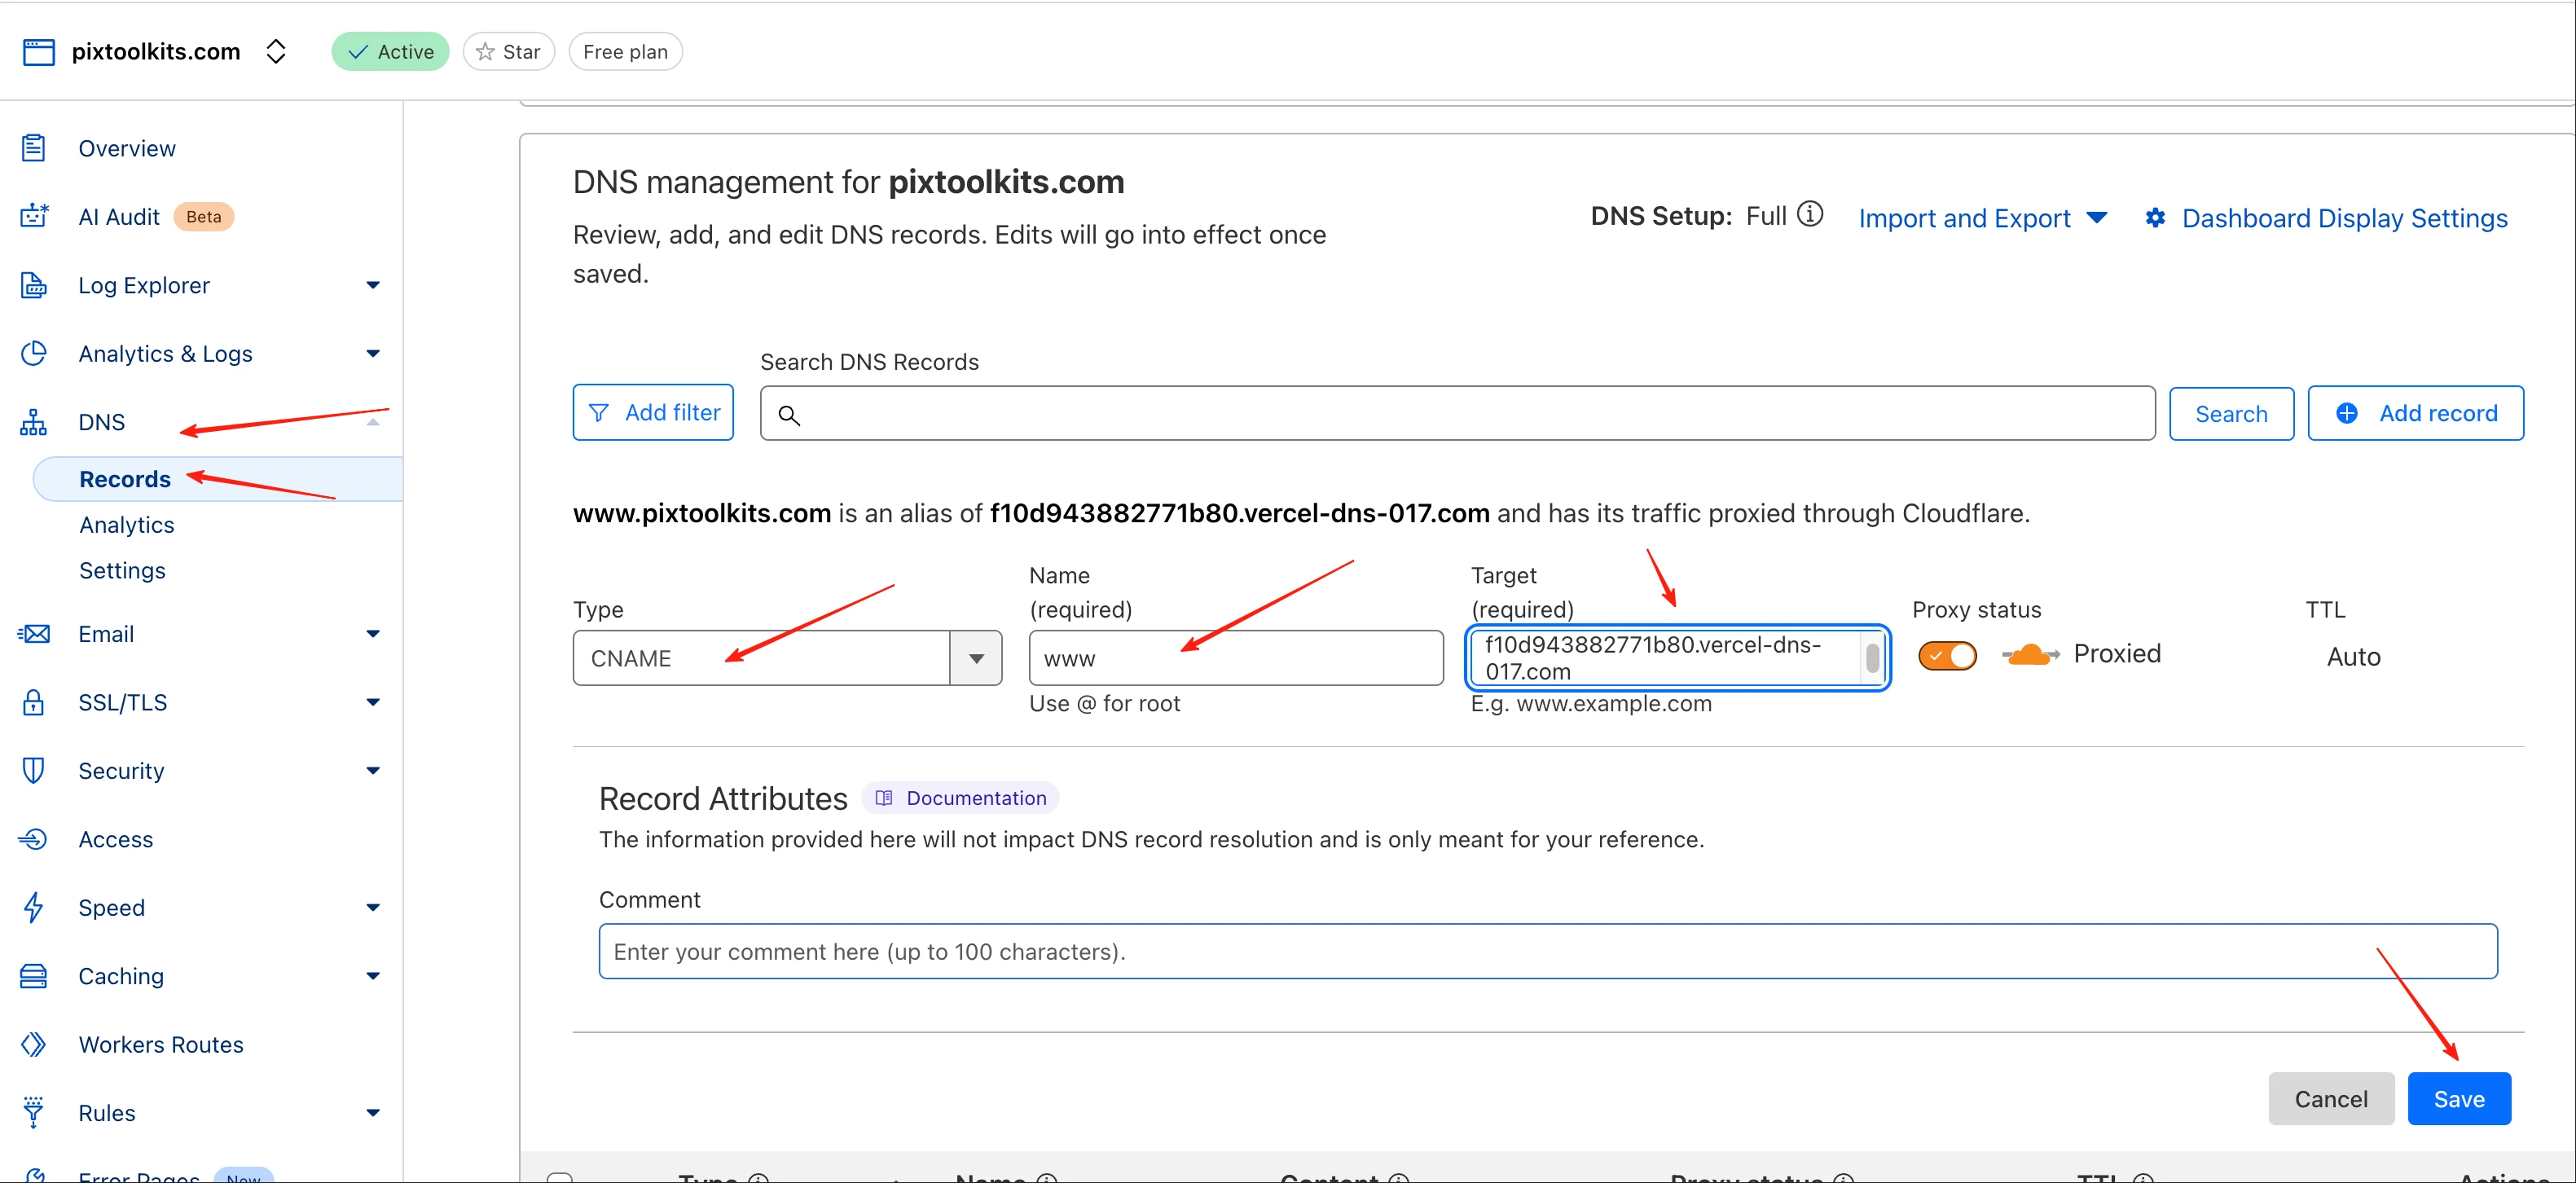Click the Comment input field
Screen dimensions: 2576x1183
click(1548, 951)
